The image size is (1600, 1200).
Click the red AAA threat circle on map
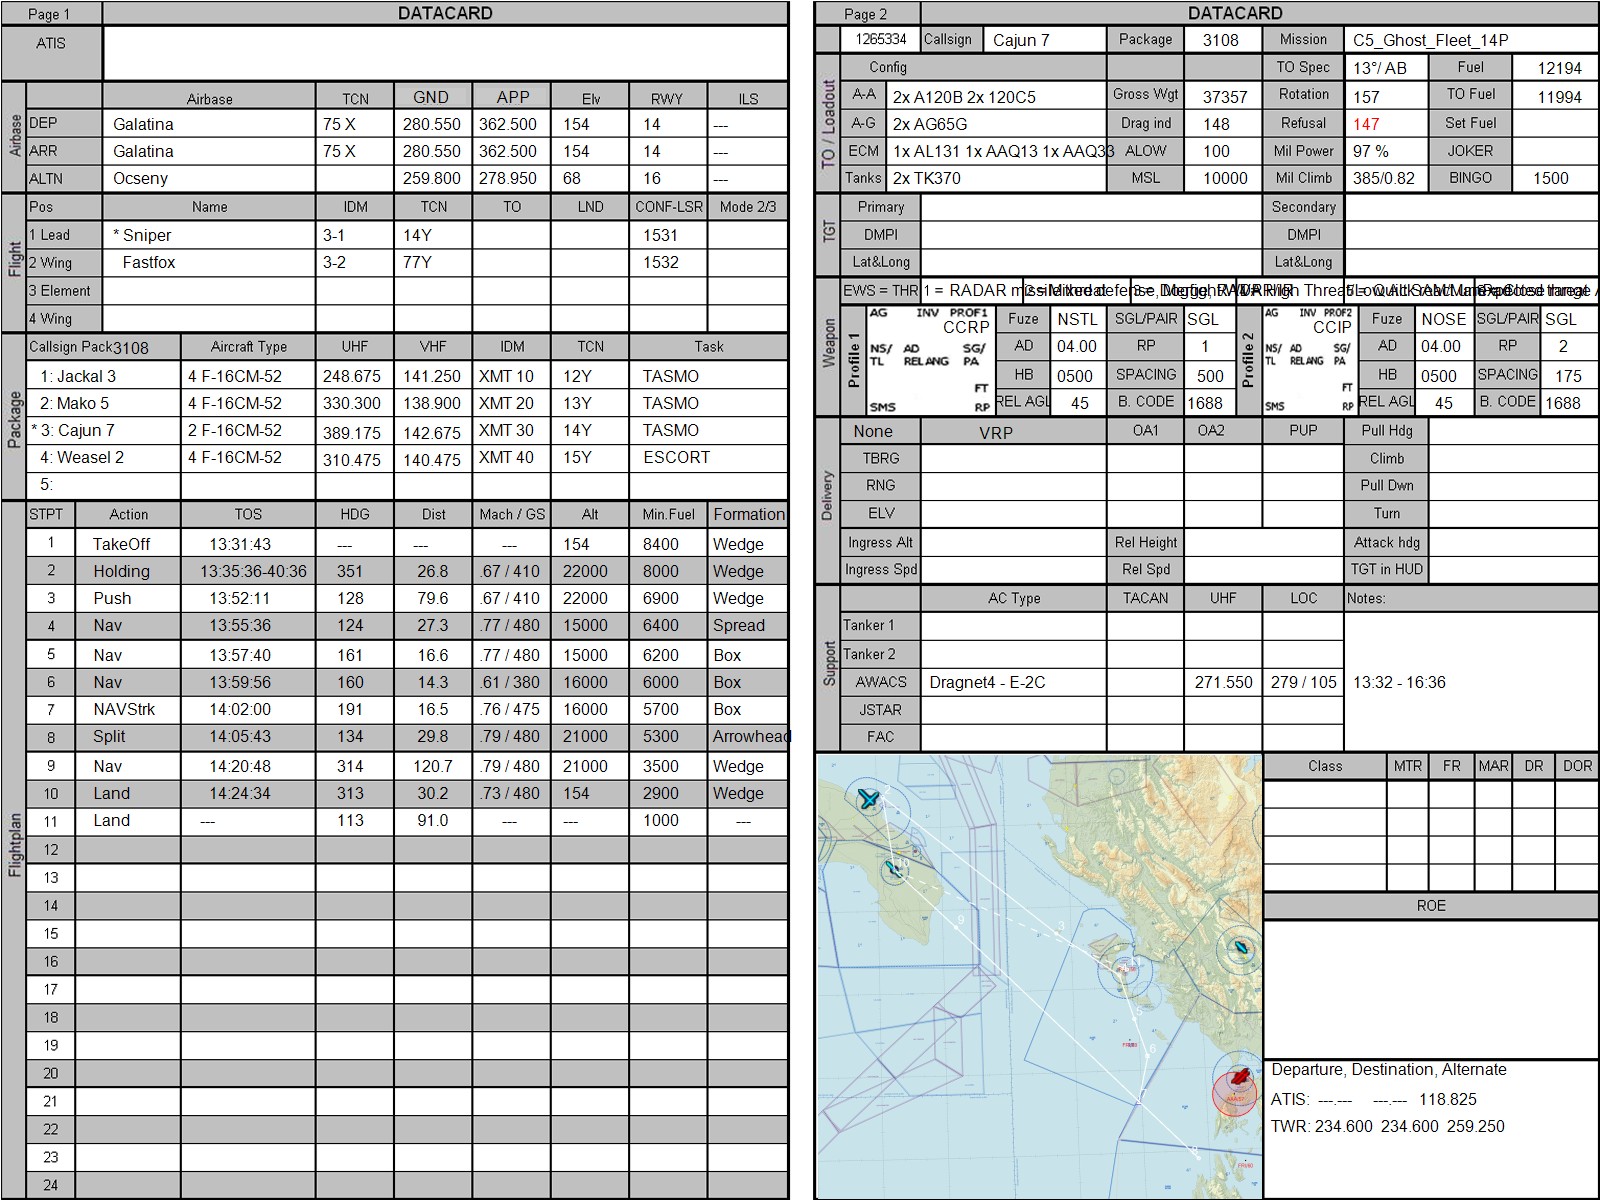1234,1096
